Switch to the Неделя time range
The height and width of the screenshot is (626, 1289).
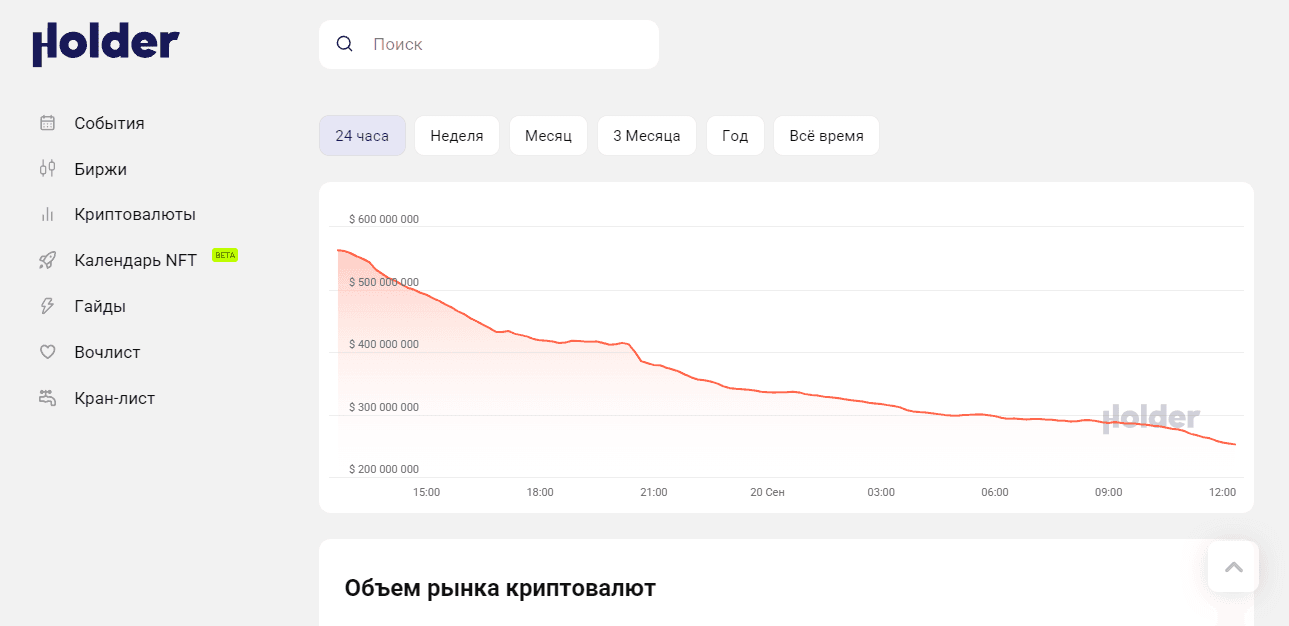click(x=456, y=135)
